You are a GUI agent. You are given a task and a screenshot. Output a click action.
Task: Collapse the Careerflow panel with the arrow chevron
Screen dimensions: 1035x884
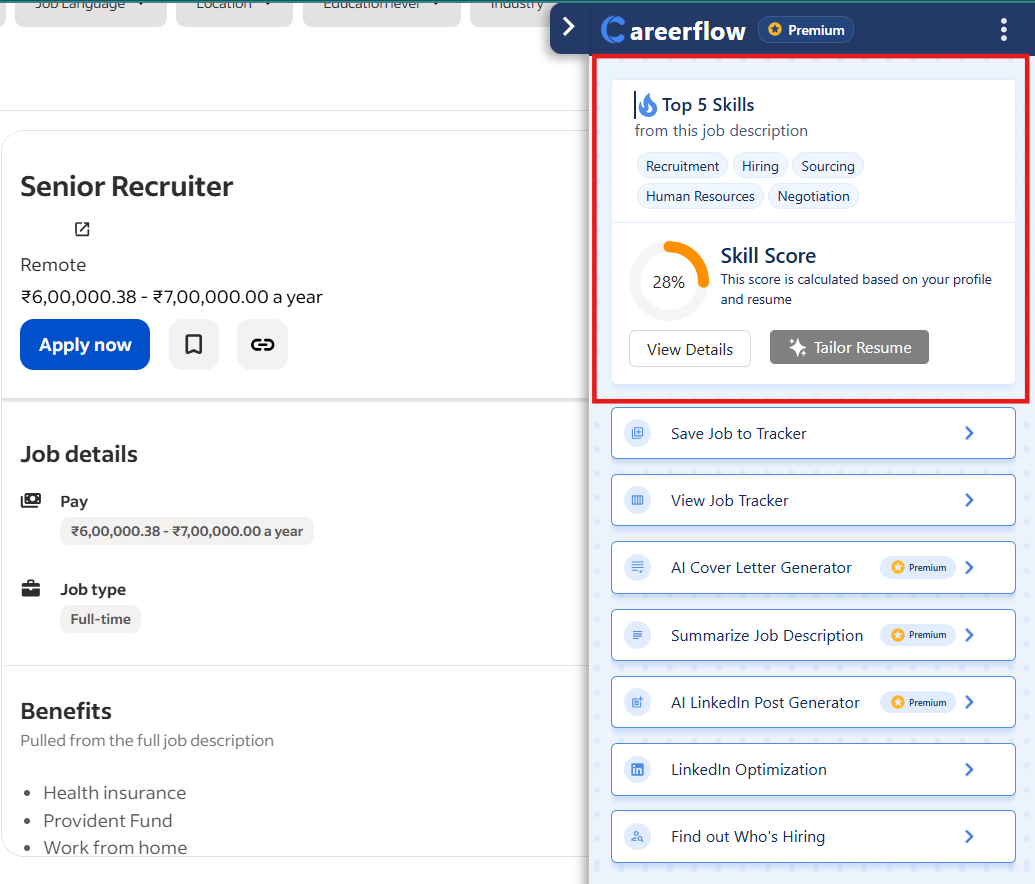[568, 28]
